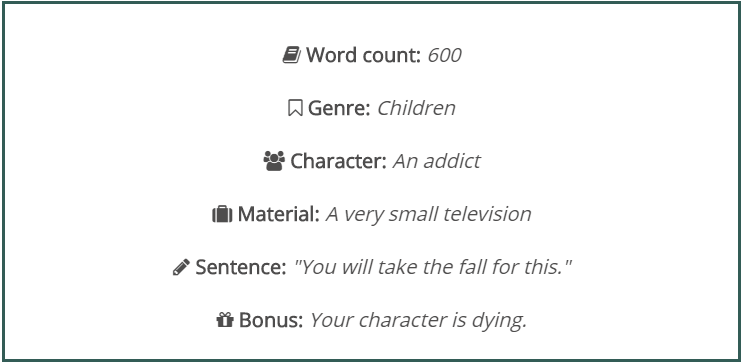This screenshot has width=745, height=364.
Task: Select the Word count label
Action: click(x=363, y=55)
